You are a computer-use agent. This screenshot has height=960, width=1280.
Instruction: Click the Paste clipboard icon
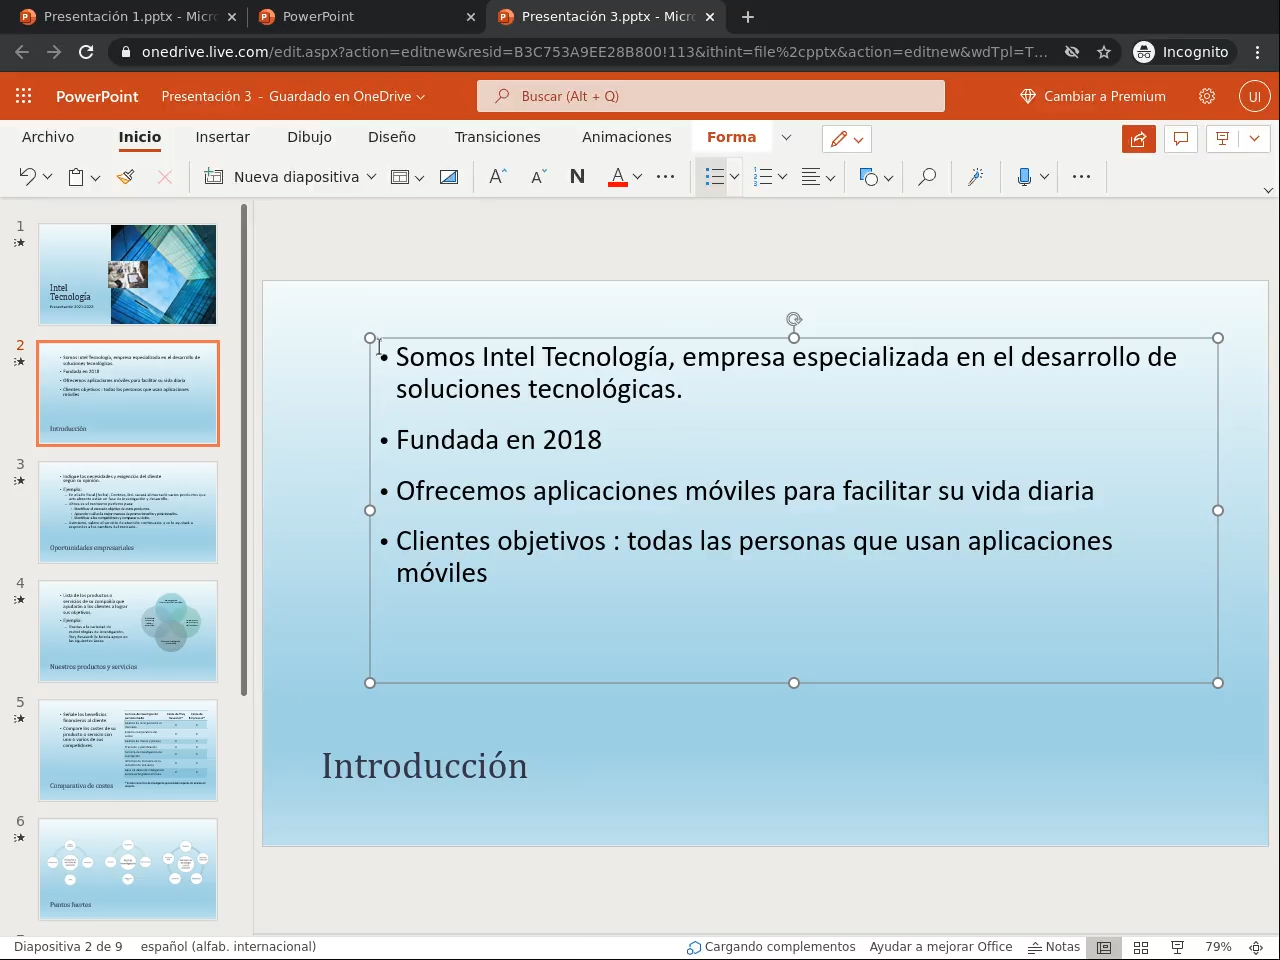(76, 177)
